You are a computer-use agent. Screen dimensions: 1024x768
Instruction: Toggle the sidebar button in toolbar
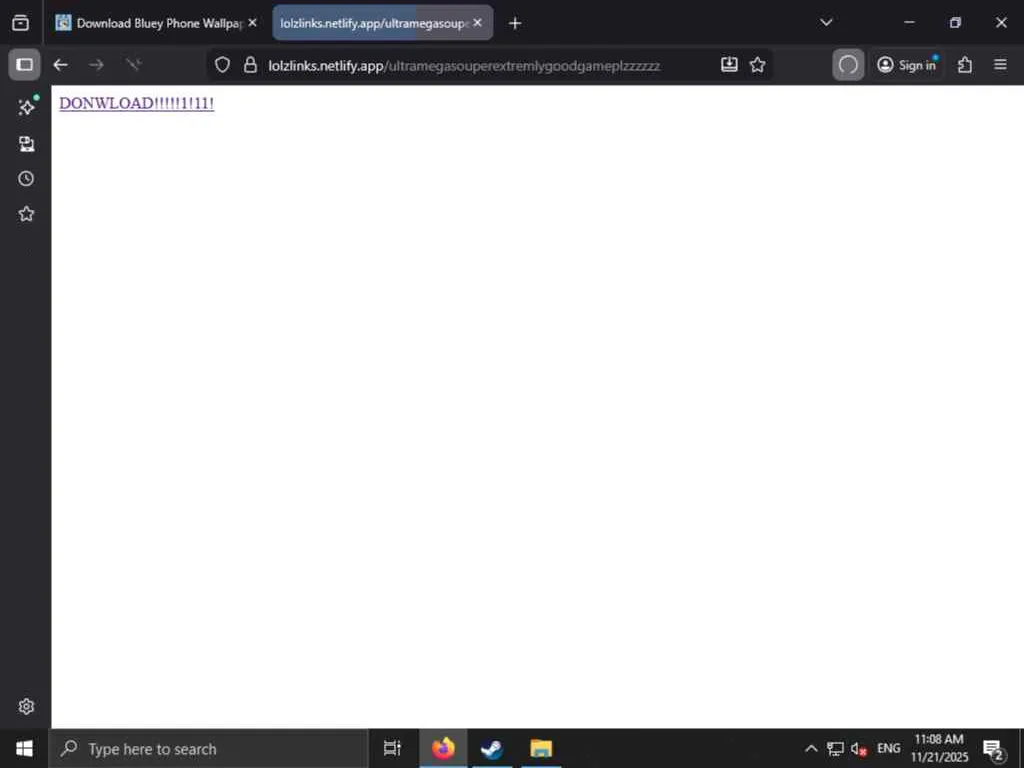click(x=24, y=65)
